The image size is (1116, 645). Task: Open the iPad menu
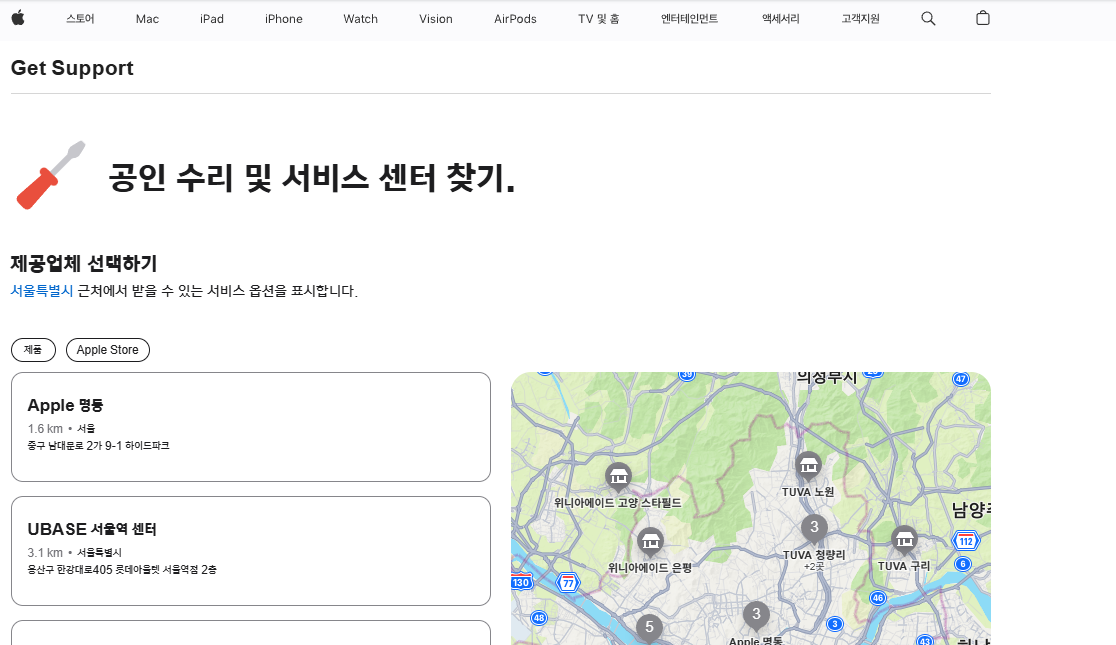[x=212, y=19]
